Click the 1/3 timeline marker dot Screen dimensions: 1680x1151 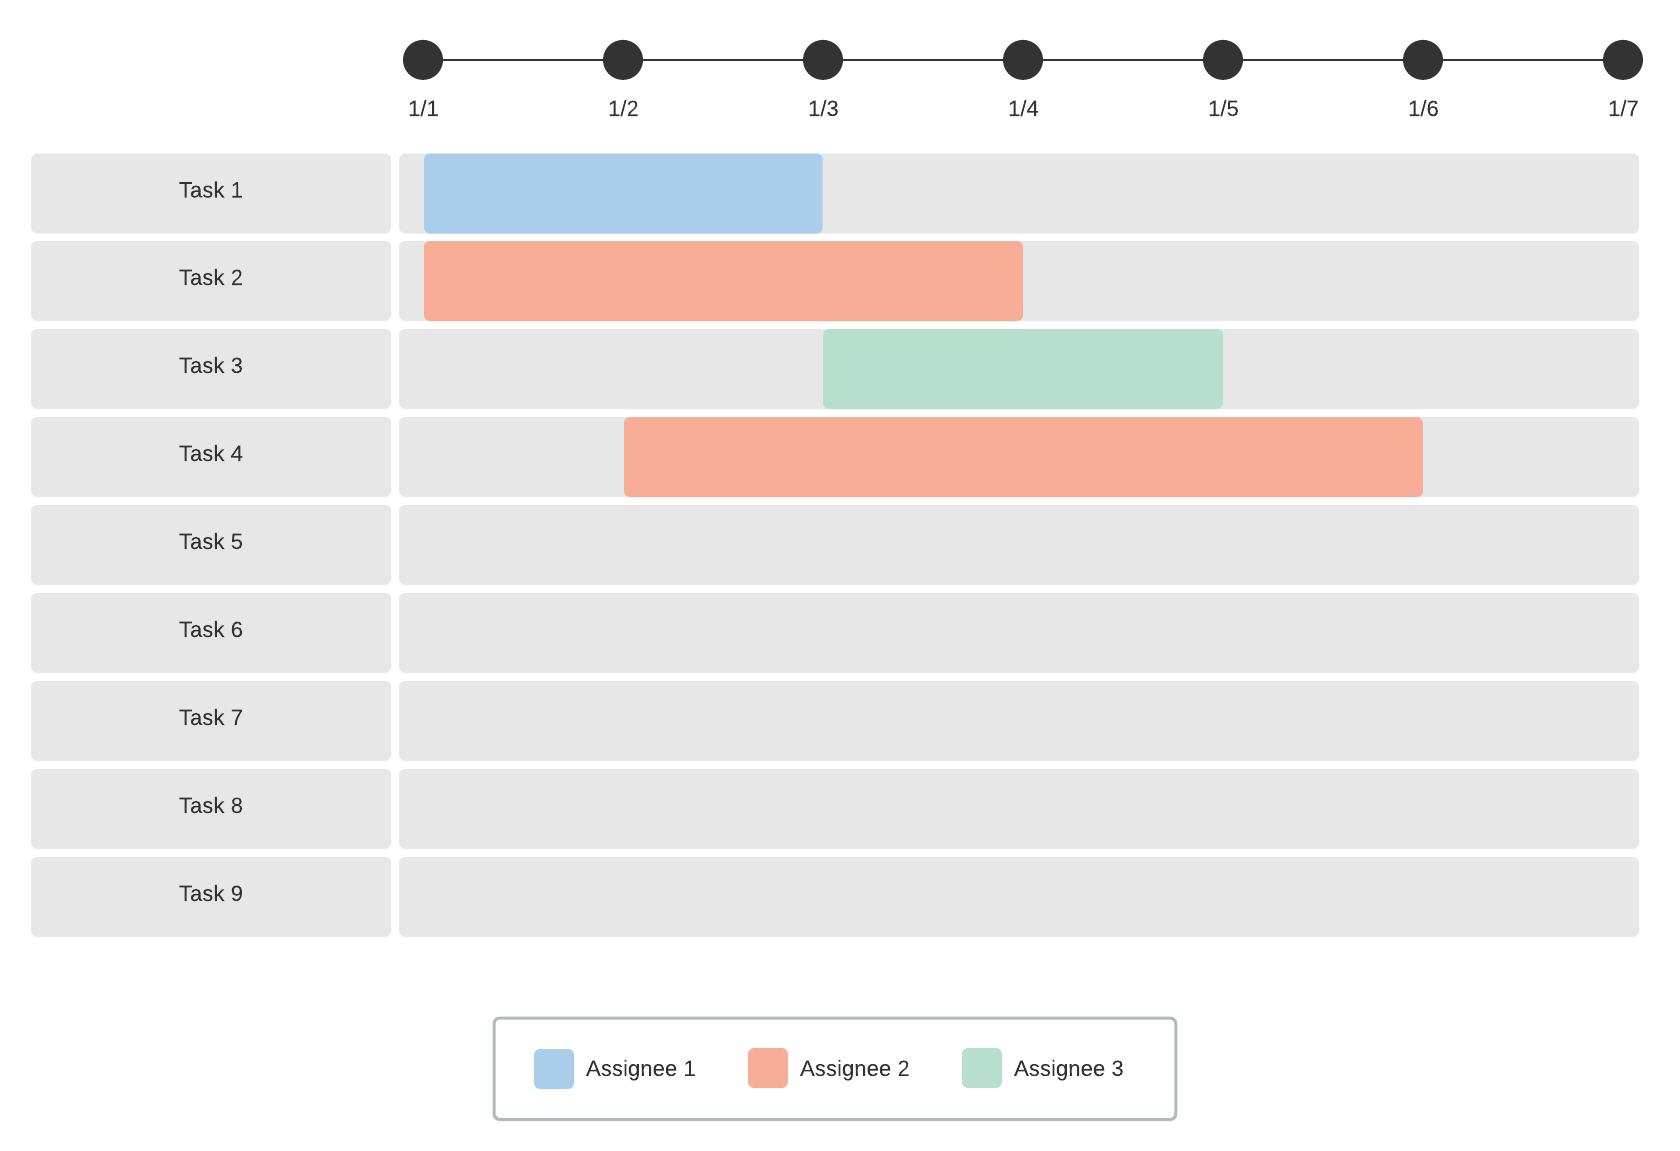(x=823, y=60)
